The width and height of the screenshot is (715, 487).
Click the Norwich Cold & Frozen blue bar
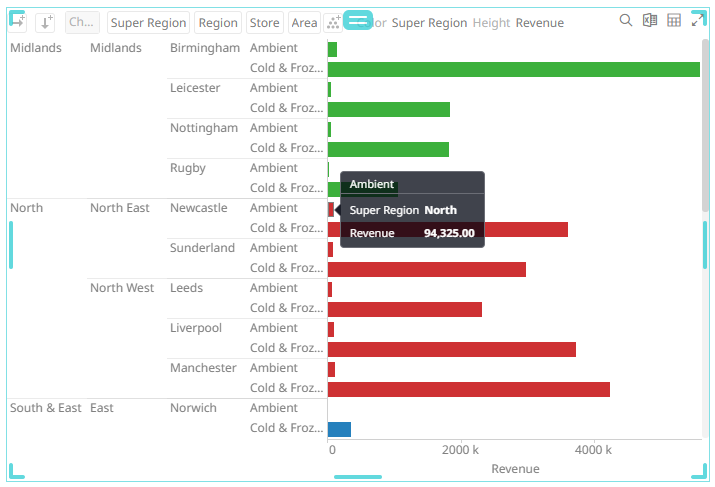(339, 428)
